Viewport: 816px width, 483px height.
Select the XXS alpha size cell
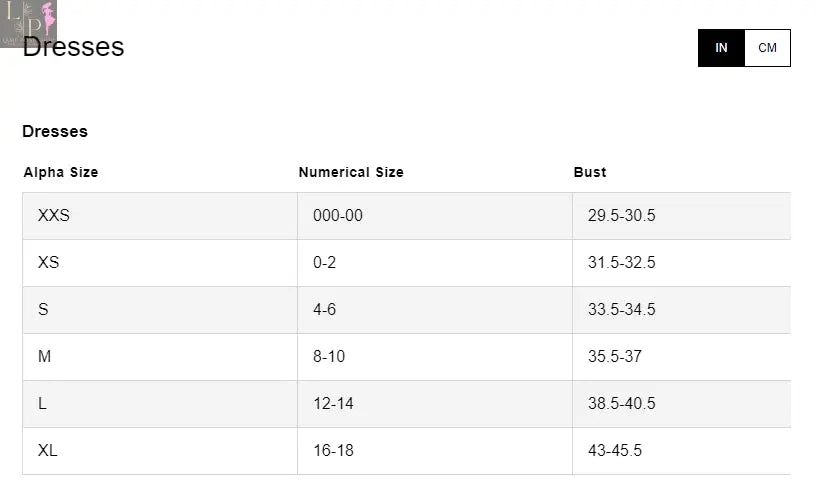[54, 216]
